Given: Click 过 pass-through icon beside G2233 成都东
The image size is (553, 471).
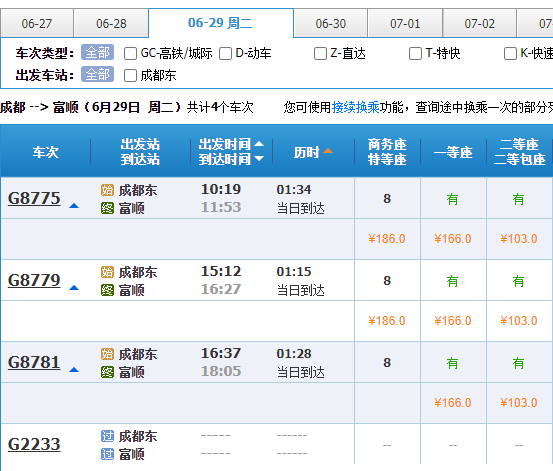Looking at the screenshot, I should coord(107,436).
